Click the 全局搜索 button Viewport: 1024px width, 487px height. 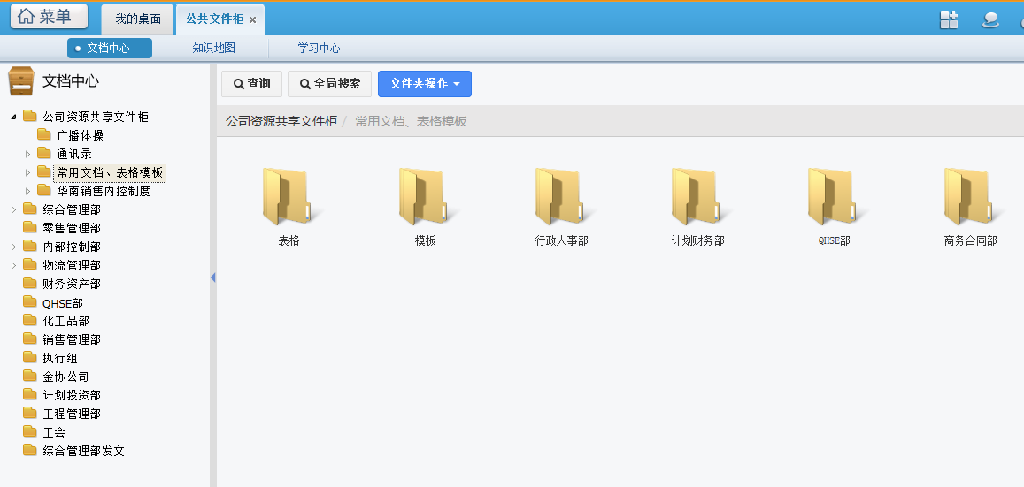pyautogui.click(x=330, y=84)
